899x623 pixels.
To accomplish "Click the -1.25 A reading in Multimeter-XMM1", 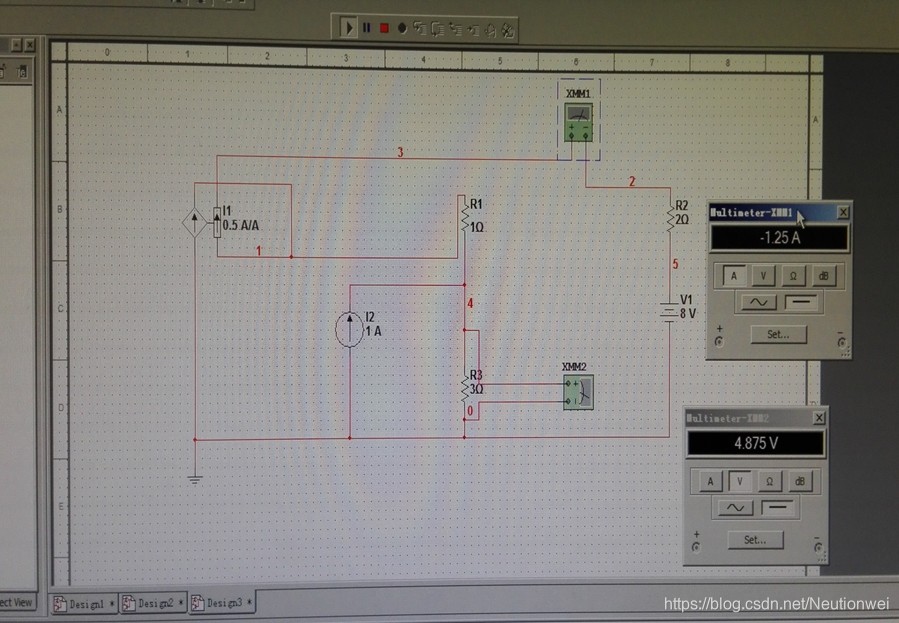I will pos(779,238).
